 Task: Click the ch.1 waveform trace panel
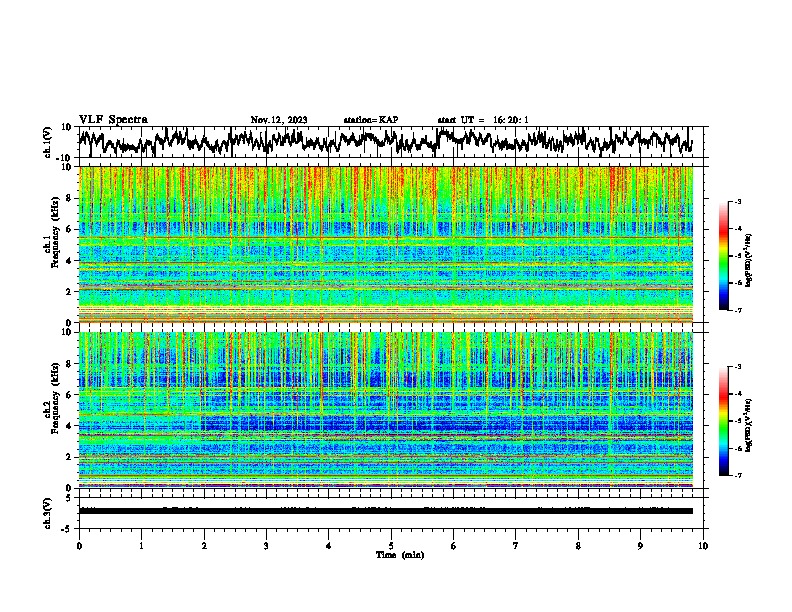(x=391, y=142)
